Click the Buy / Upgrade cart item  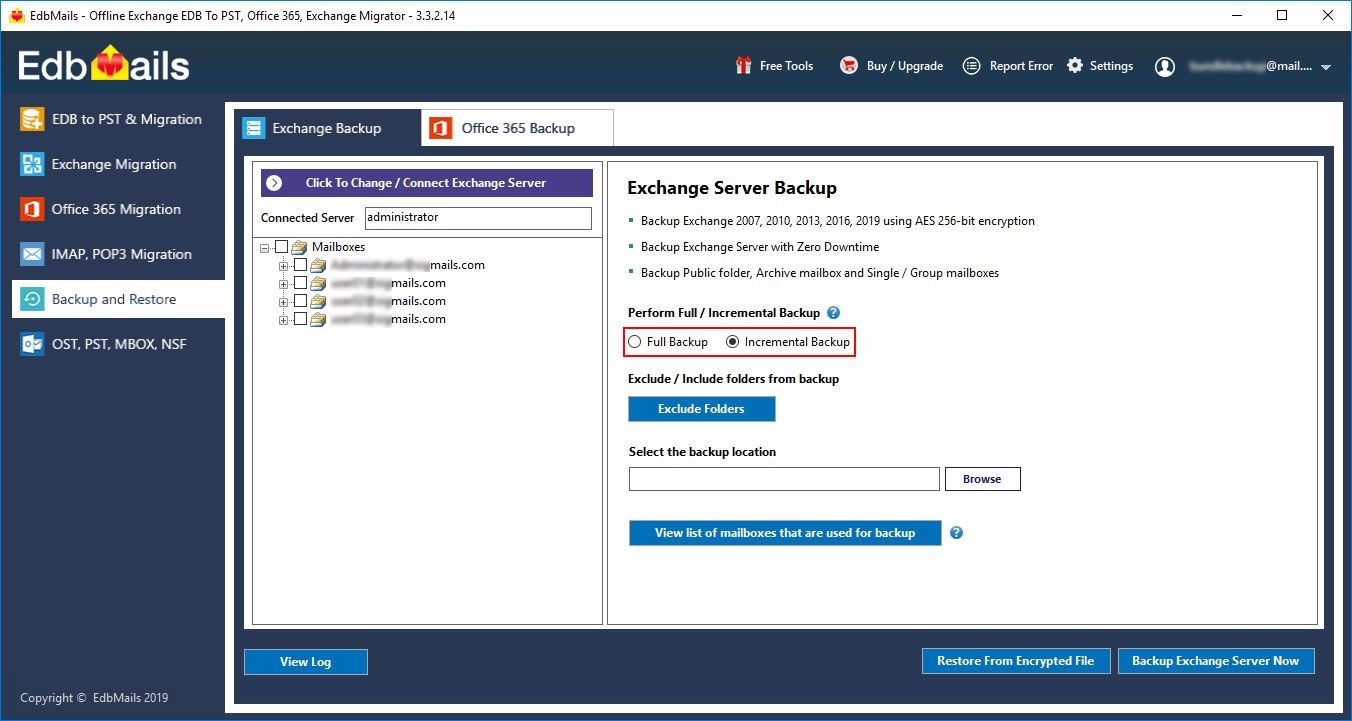[891, 66]
